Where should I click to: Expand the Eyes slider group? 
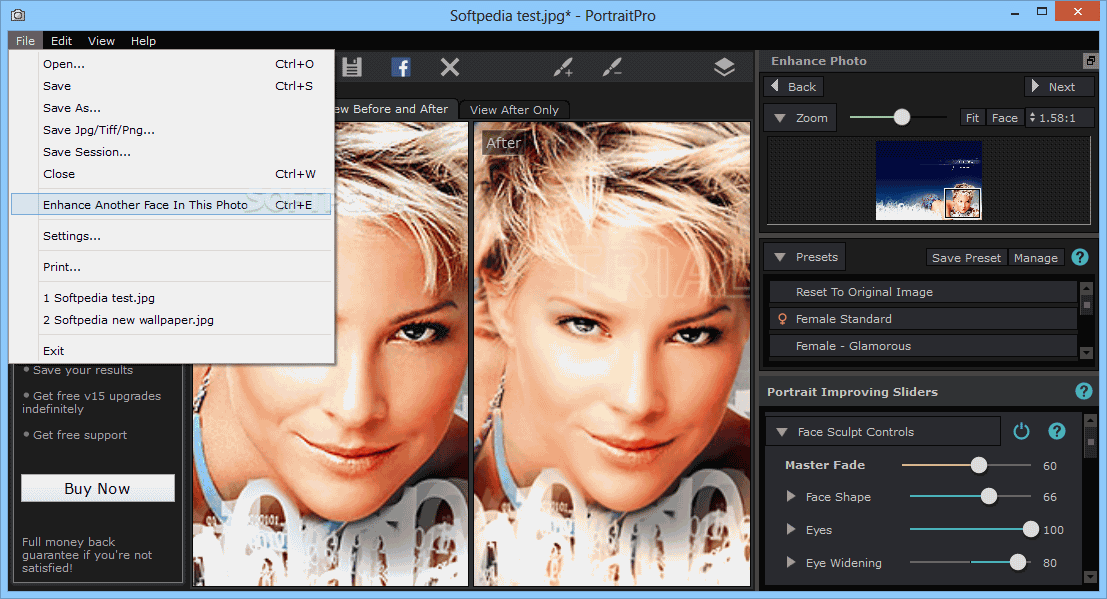pyautogui.click(x=791, y=529)
